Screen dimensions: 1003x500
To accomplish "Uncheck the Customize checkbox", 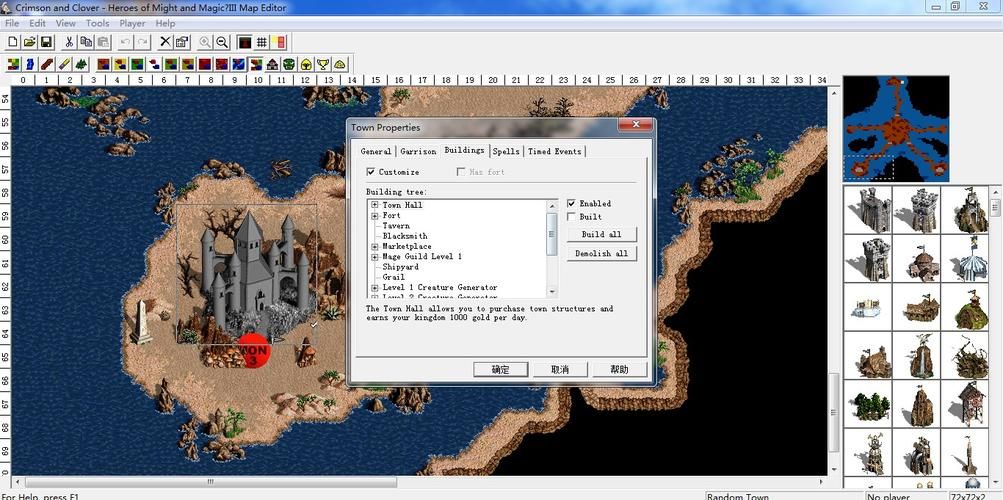I will pyautogui.click(x=371, y=172).
